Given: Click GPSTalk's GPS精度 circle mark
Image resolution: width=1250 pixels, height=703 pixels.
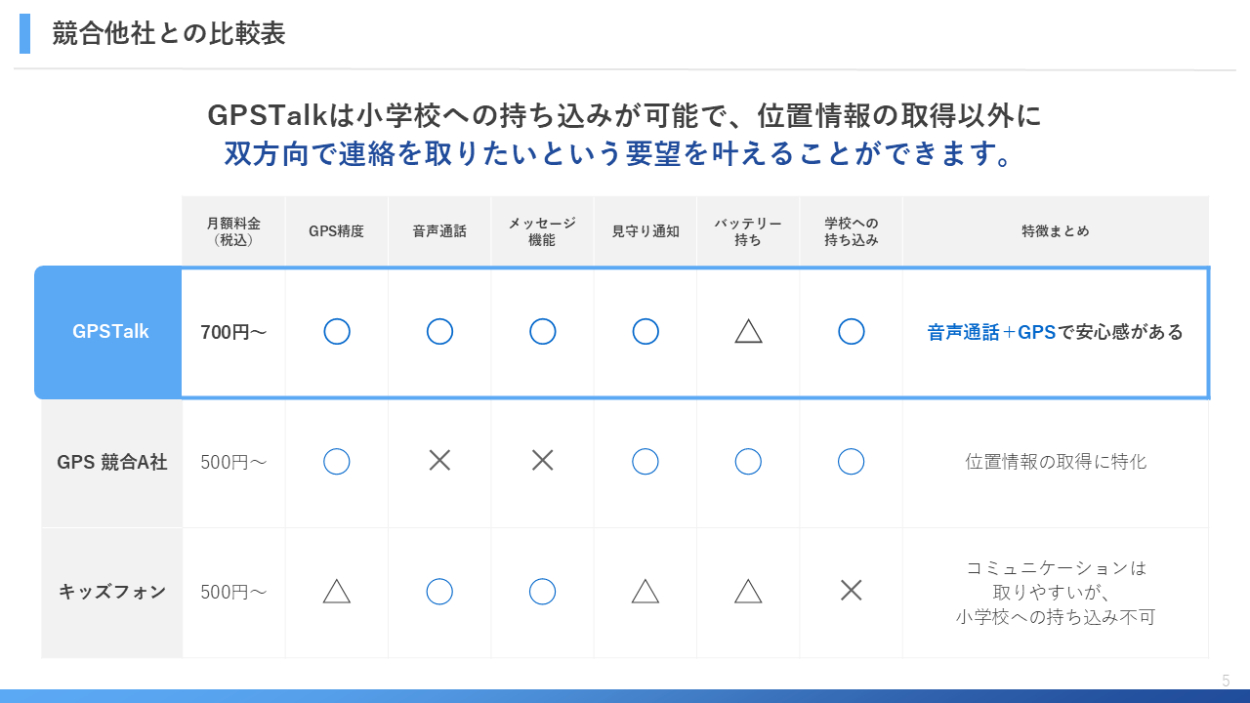Looking at the screenshot, I should pos(337,332).
